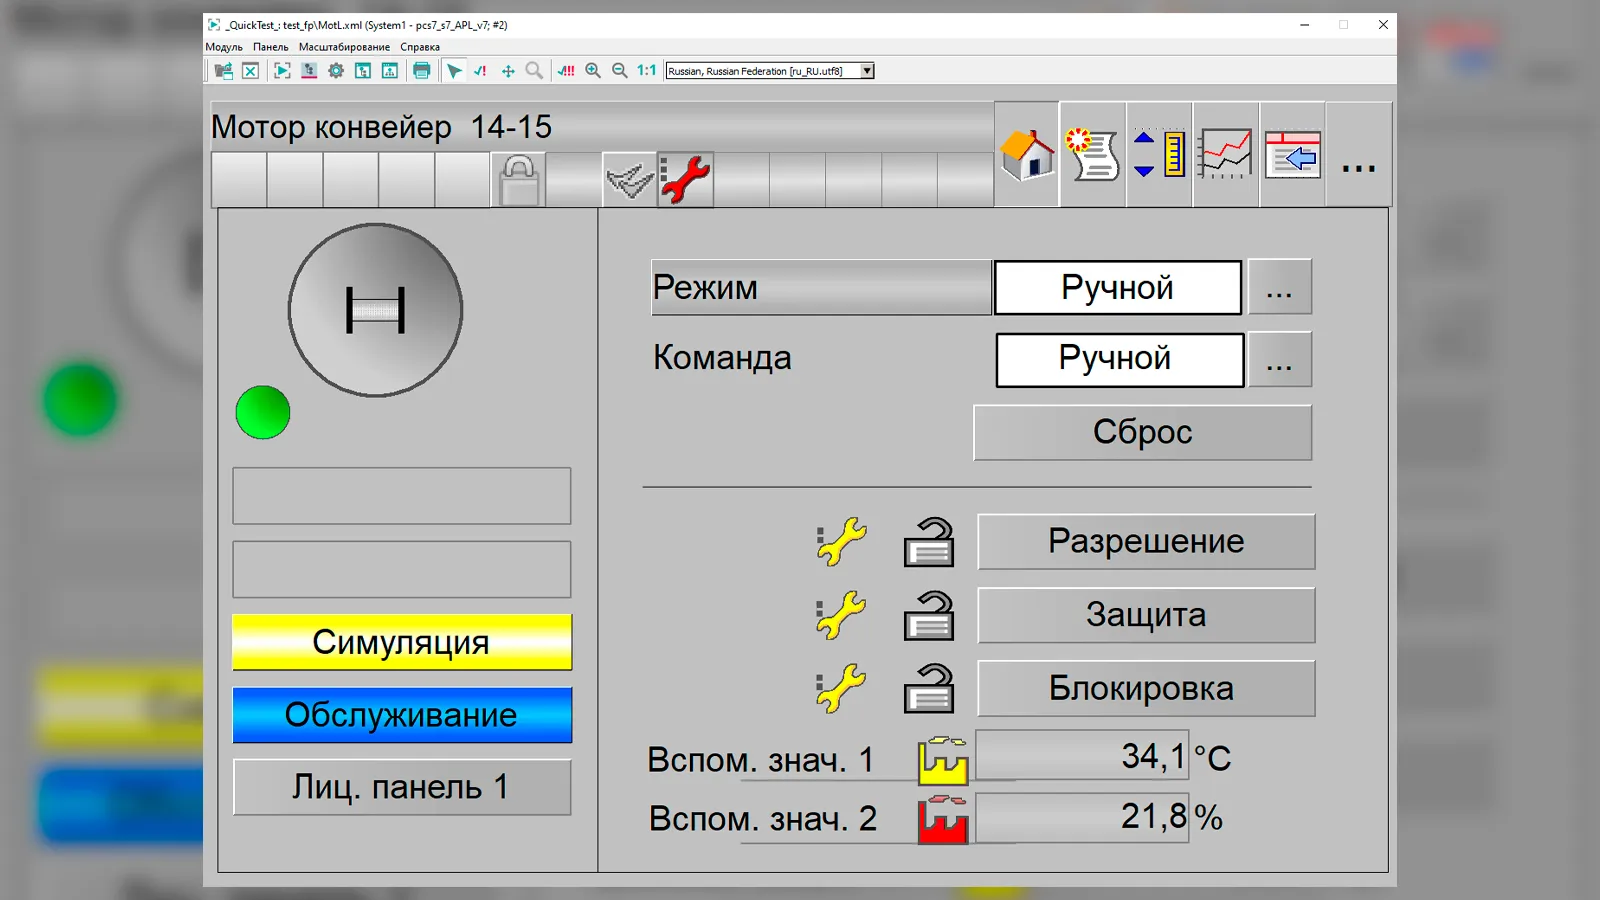Click the toolbar icon underlined in red

(x=309, y=71)
